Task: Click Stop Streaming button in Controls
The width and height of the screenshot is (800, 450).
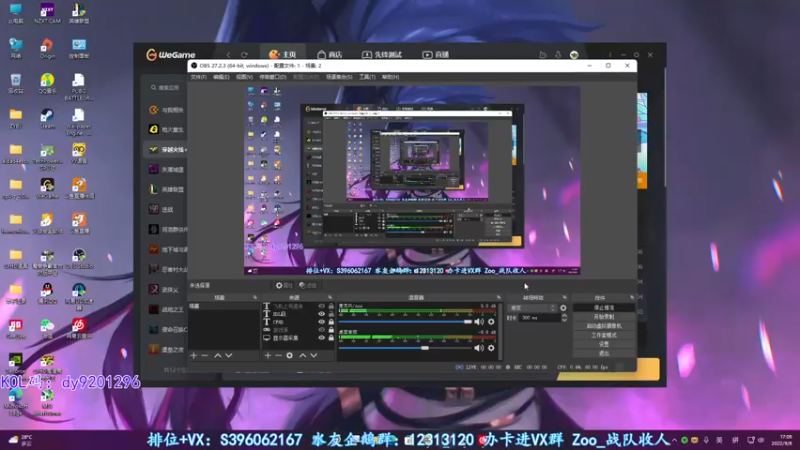Action: pyautogui.click(x=604, y=308)
